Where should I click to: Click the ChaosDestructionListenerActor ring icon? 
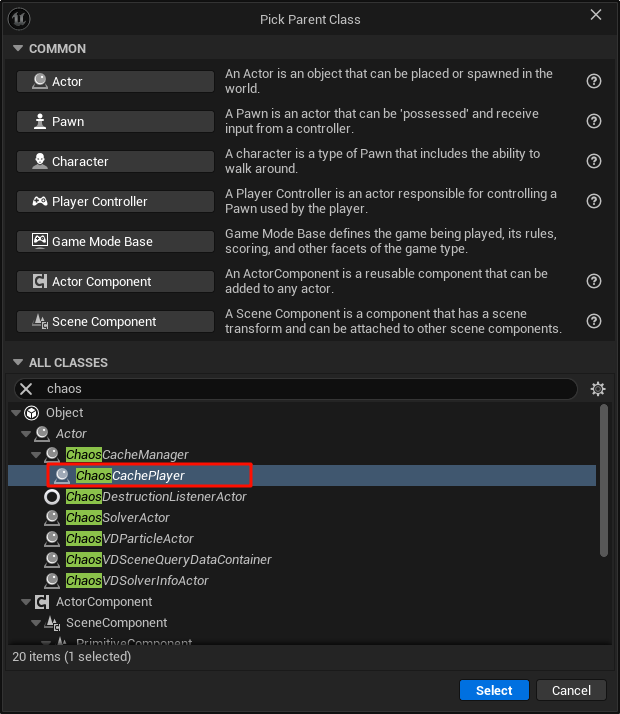click(x=52, y=497)
